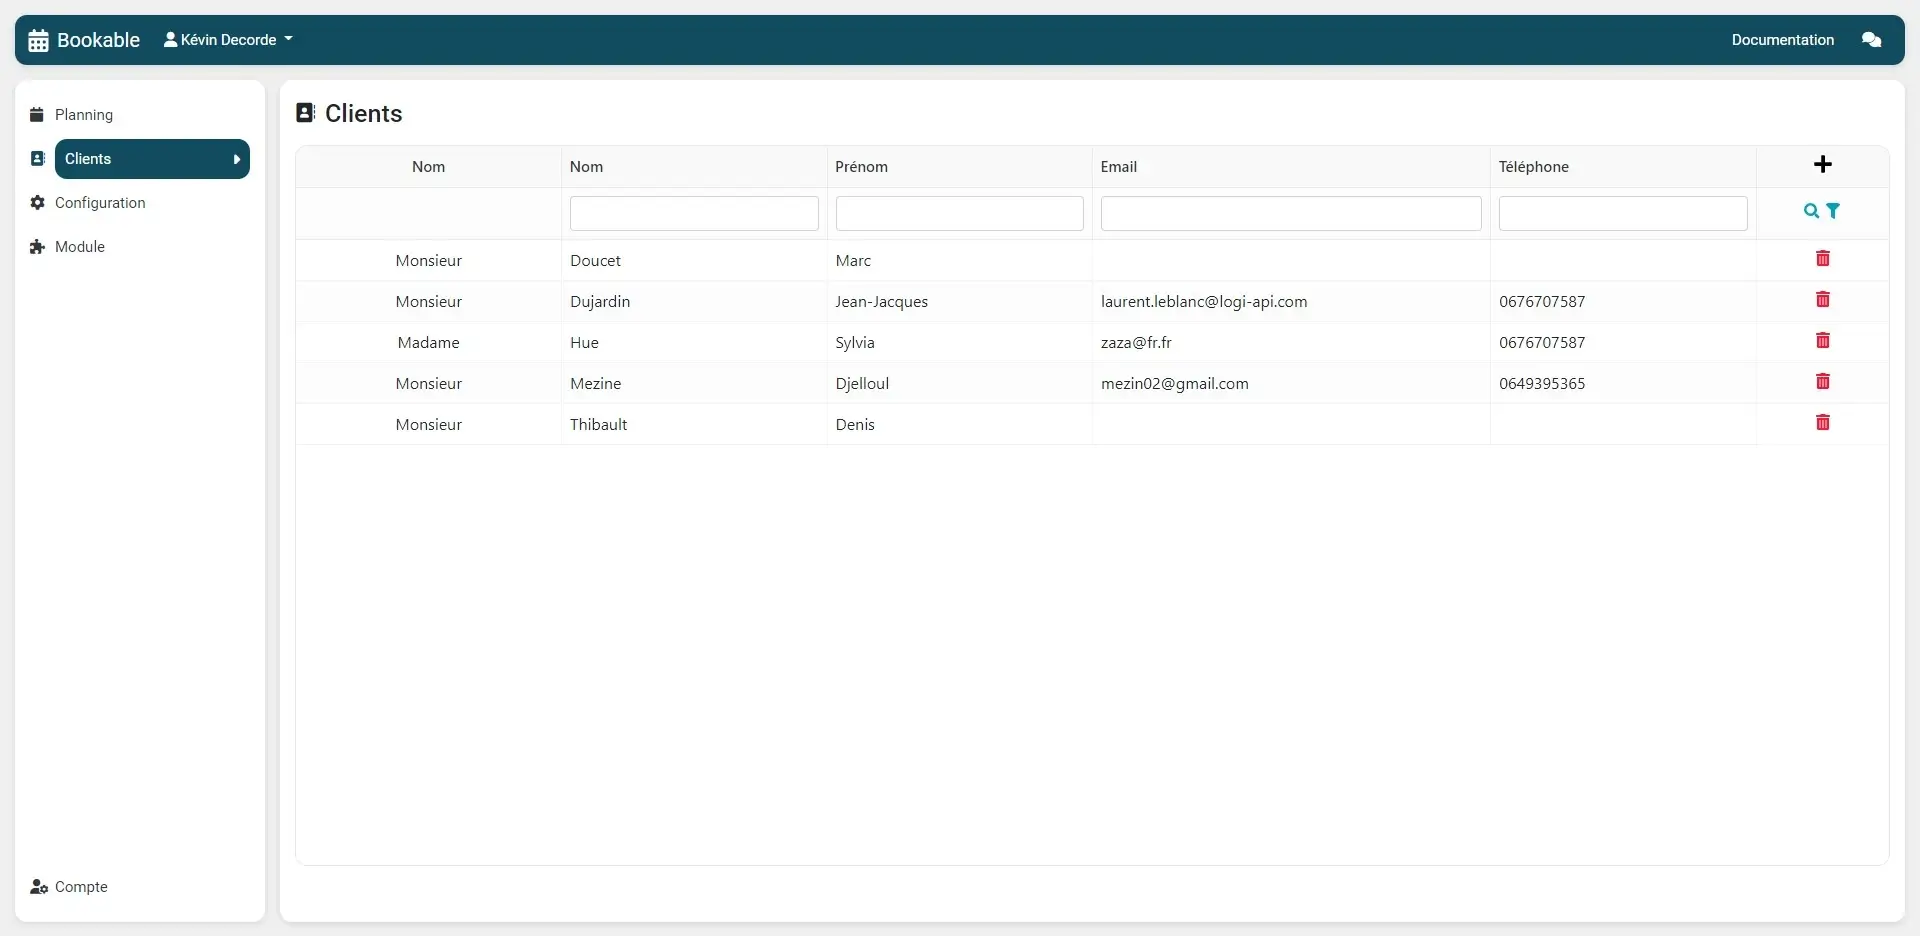Click email laurent.leblanc@logi-api.com
Image resolution: width=1920 pixels, height=936 pixels.
(1204, 302)
